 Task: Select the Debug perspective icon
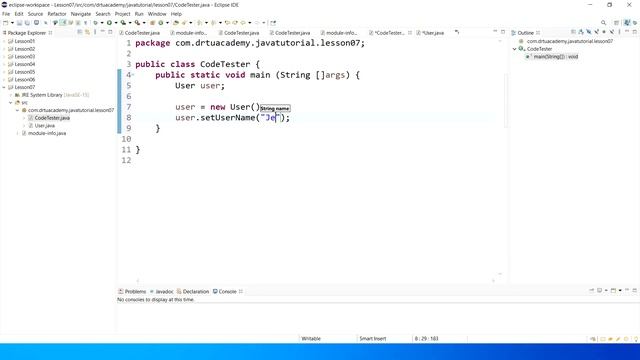(x=635, y=23)
